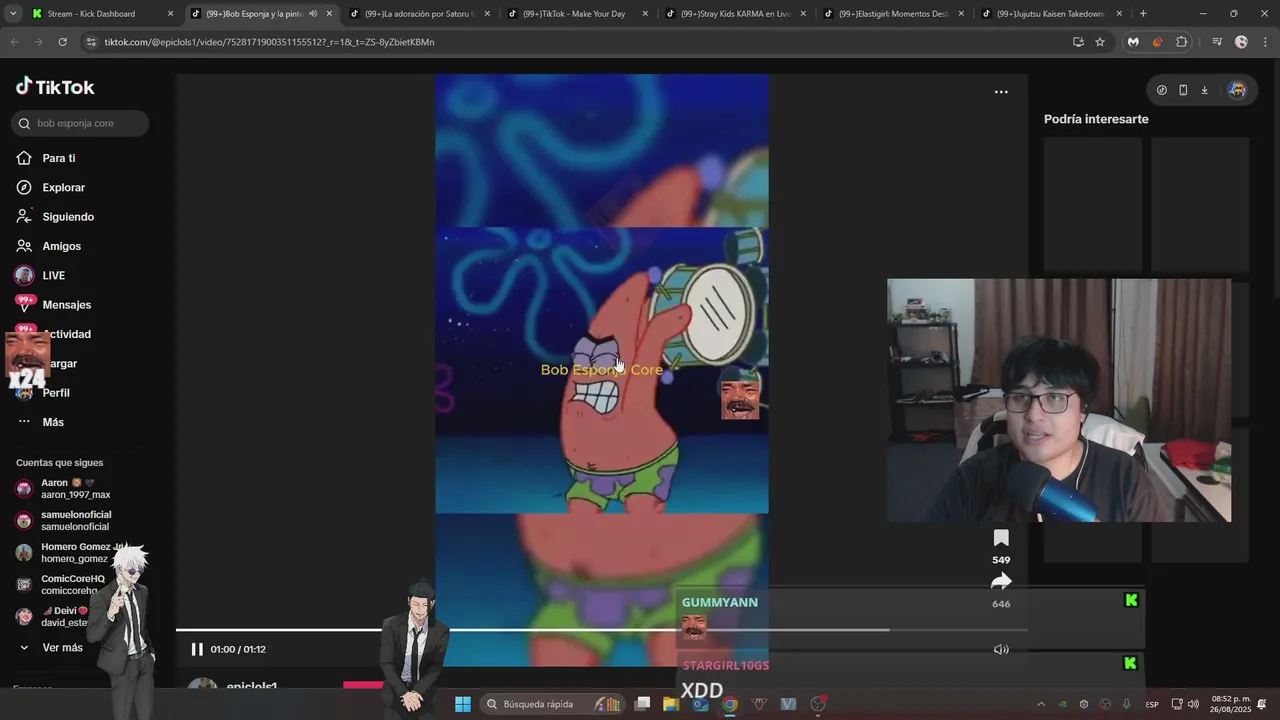Open Chrome from the taskbar
The image size is (1280, 720).
pos(730,704)
